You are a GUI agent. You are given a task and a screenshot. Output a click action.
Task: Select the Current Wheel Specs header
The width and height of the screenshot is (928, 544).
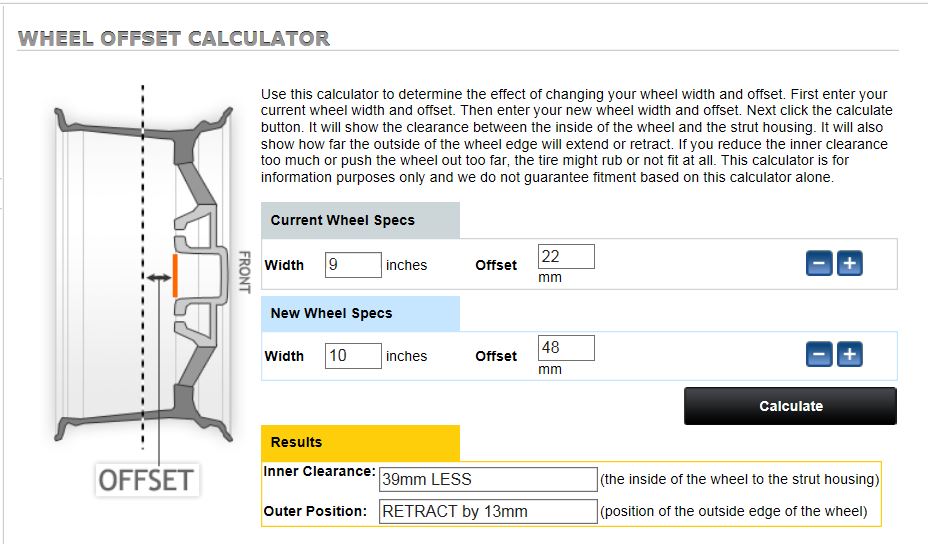click(x=360, y=220)
